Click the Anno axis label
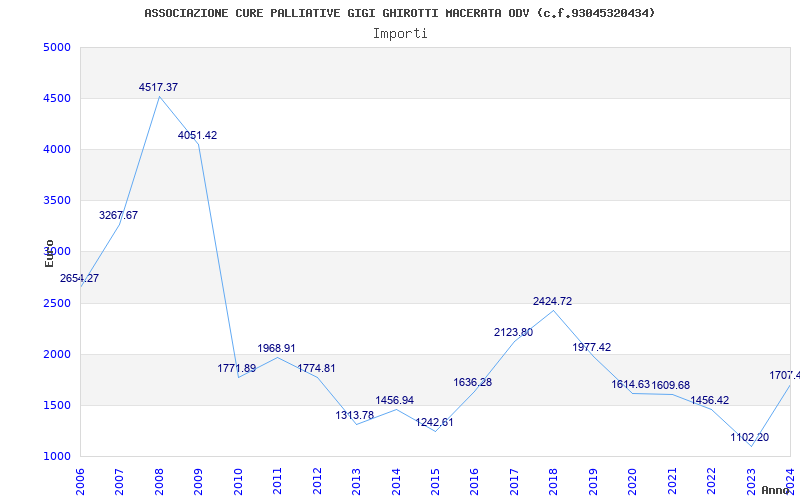This screenshot has height=500, width=800. pos(776,490)
